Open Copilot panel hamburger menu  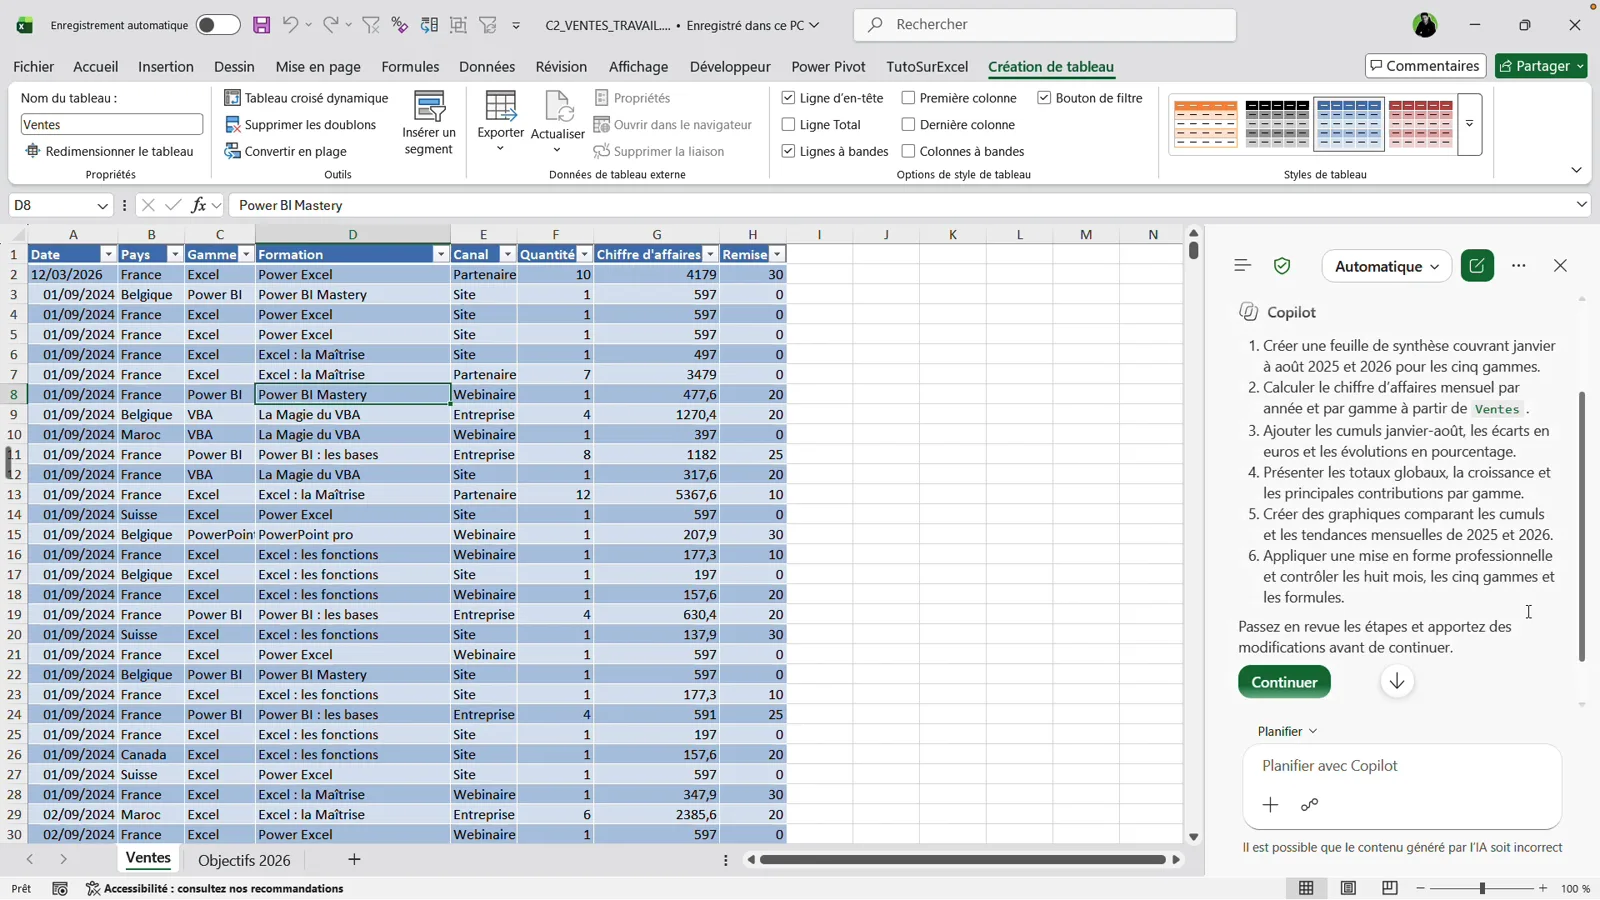1242,266
